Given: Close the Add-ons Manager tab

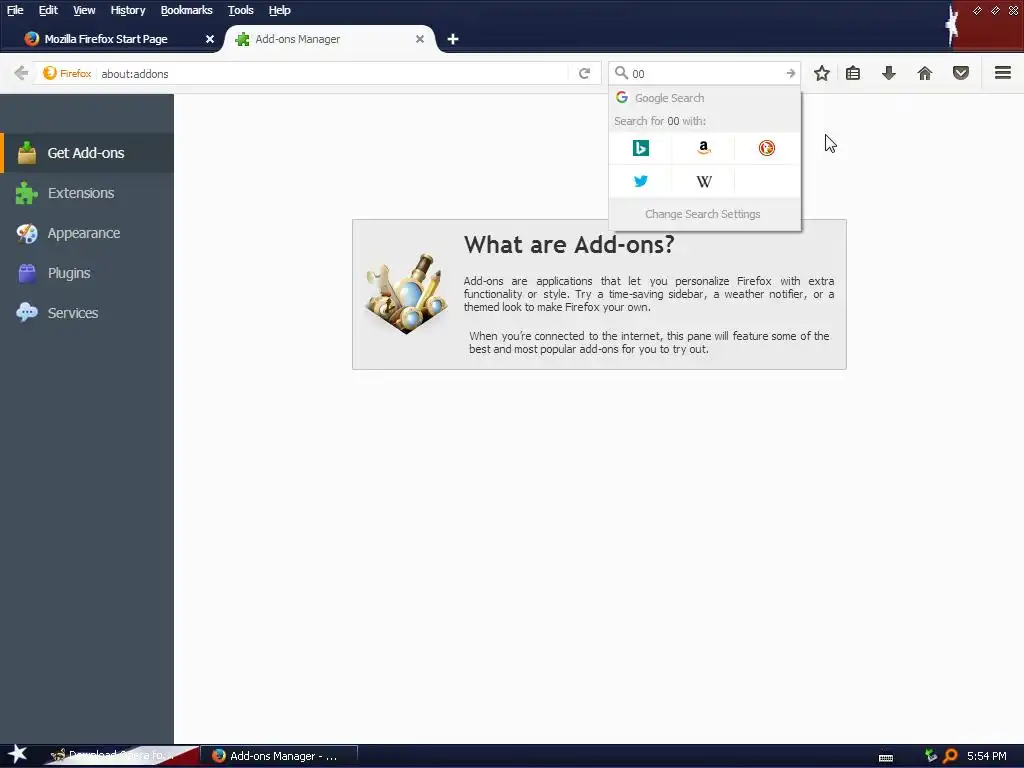Looking at the screenshot, I should pos(420,39).
